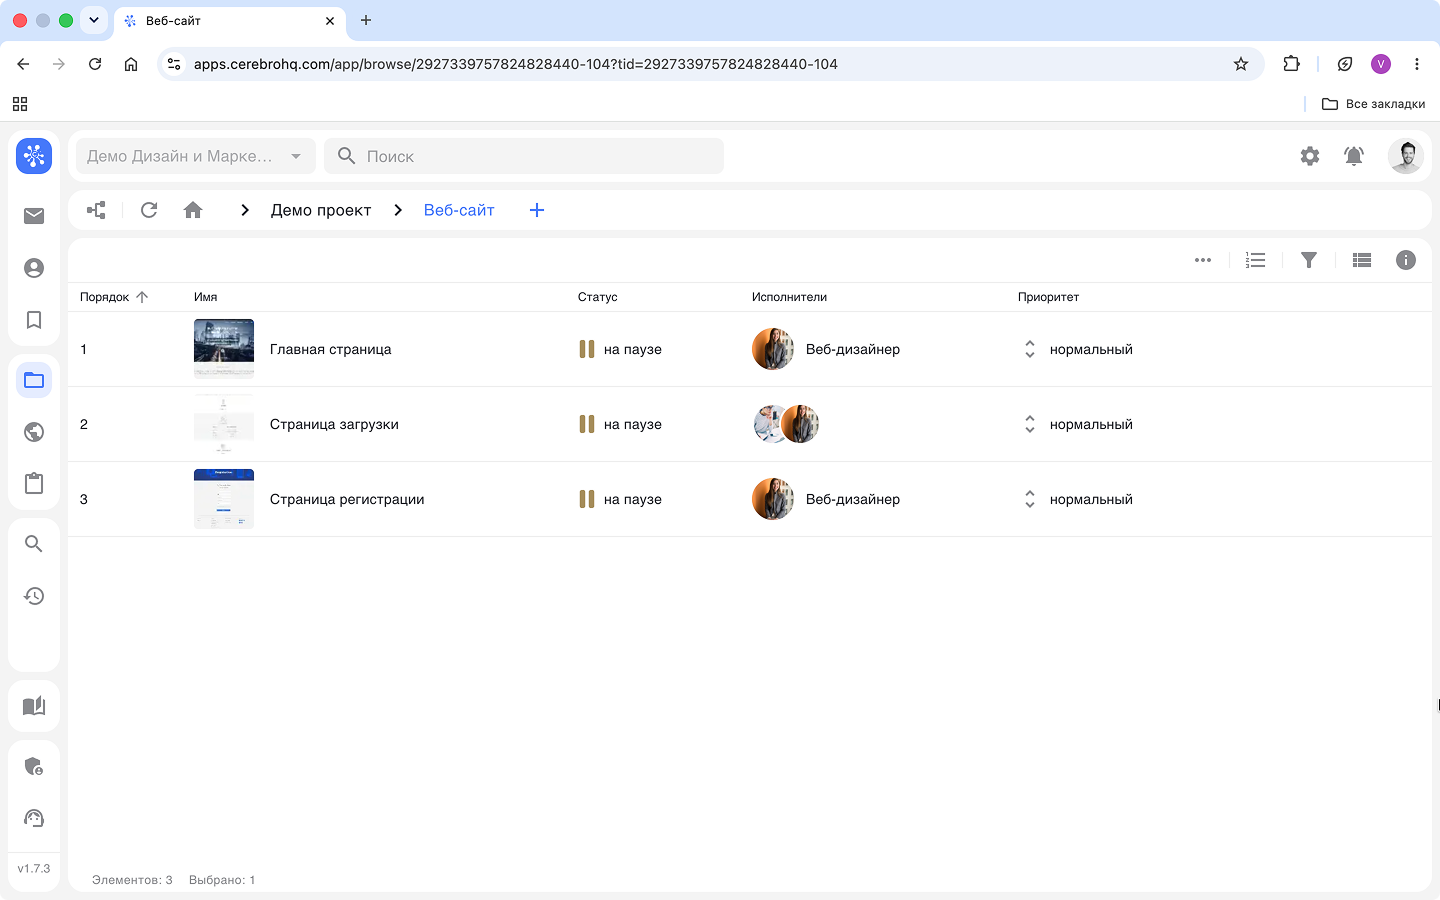This screenshot has height=900, width=1440.
Task: Toggle the tree structure icon in breadcrumb bar
Action: tap(96, 210)
